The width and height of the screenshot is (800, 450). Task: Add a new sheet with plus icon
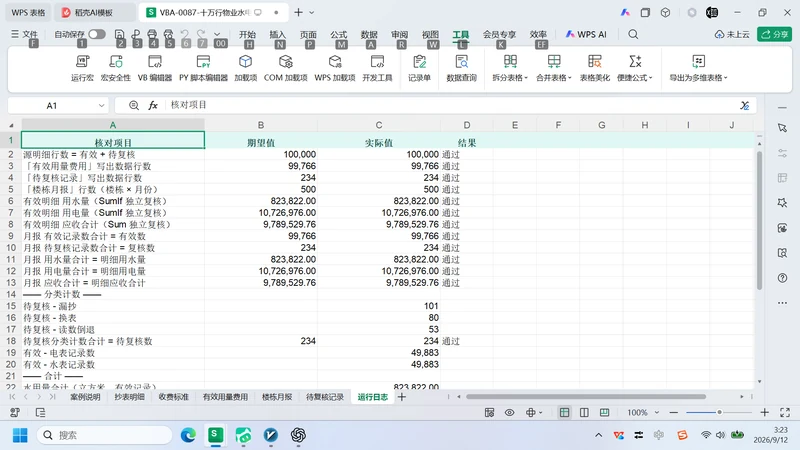[x=402, y=396]
